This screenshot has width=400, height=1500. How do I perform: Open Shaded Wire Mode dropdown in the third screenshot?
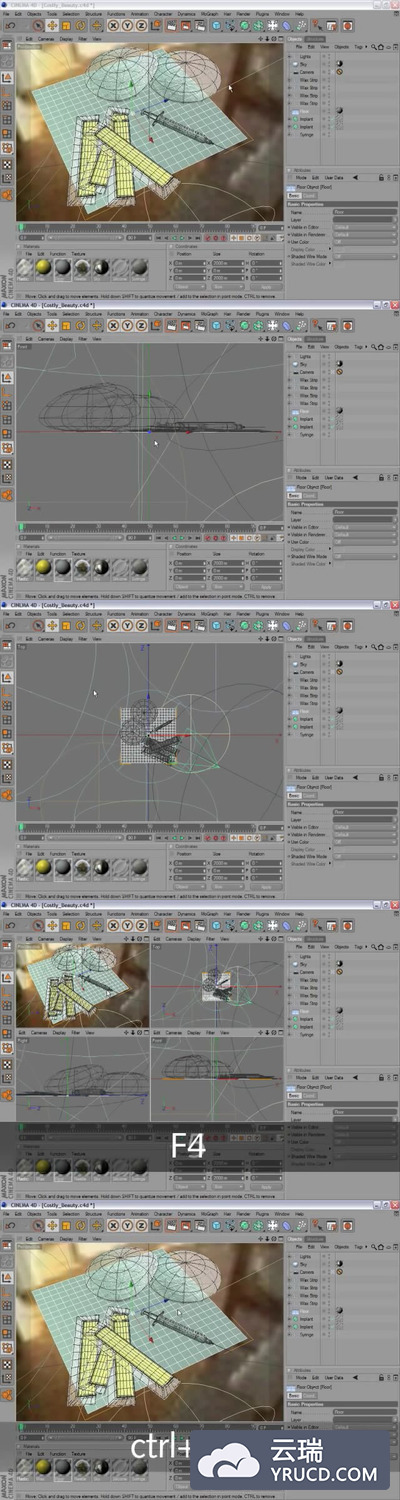tap(364, 856)
